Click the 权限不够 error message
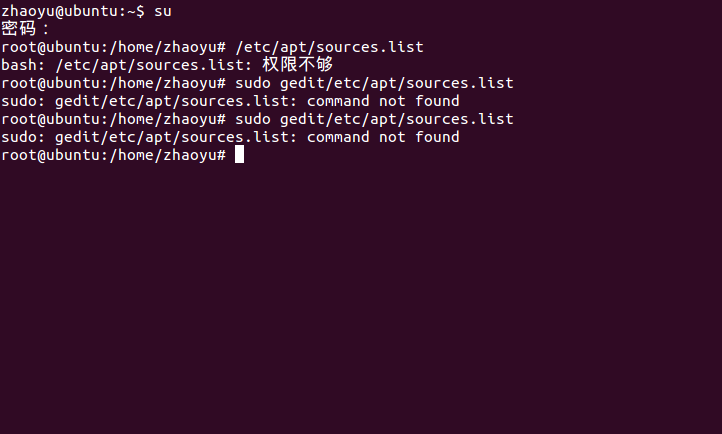The height and width of the screenshot is (434, 722). [x=297, y=64]
